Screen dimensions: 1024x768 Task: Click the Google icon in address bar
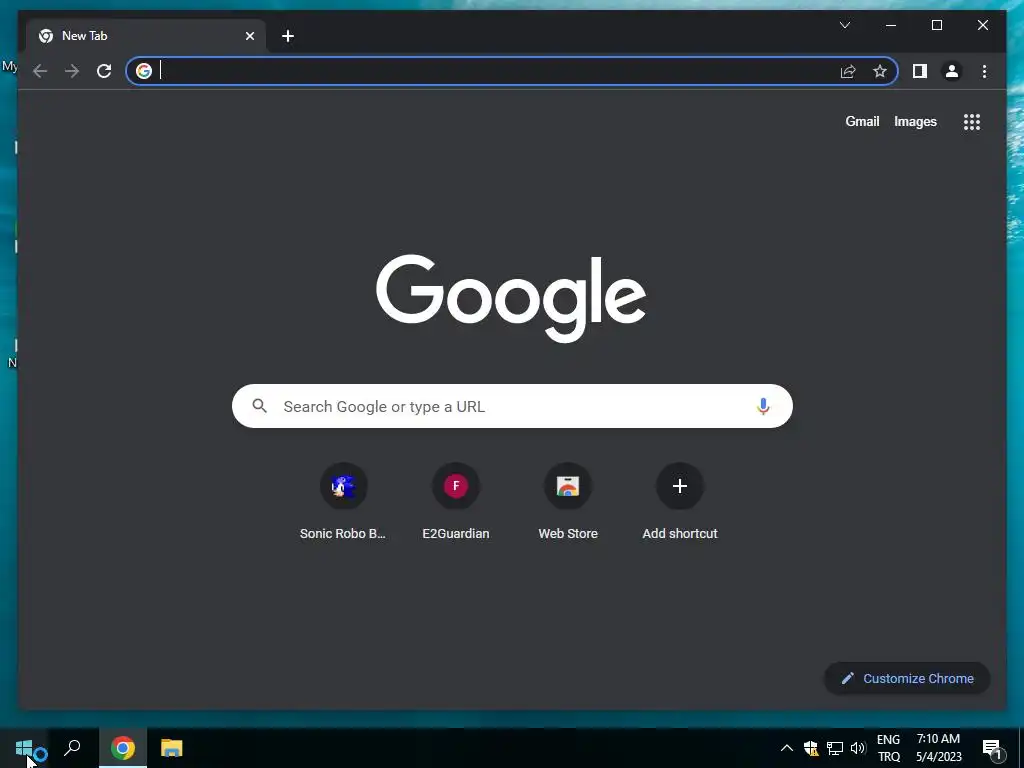click(x=144, y=71)
